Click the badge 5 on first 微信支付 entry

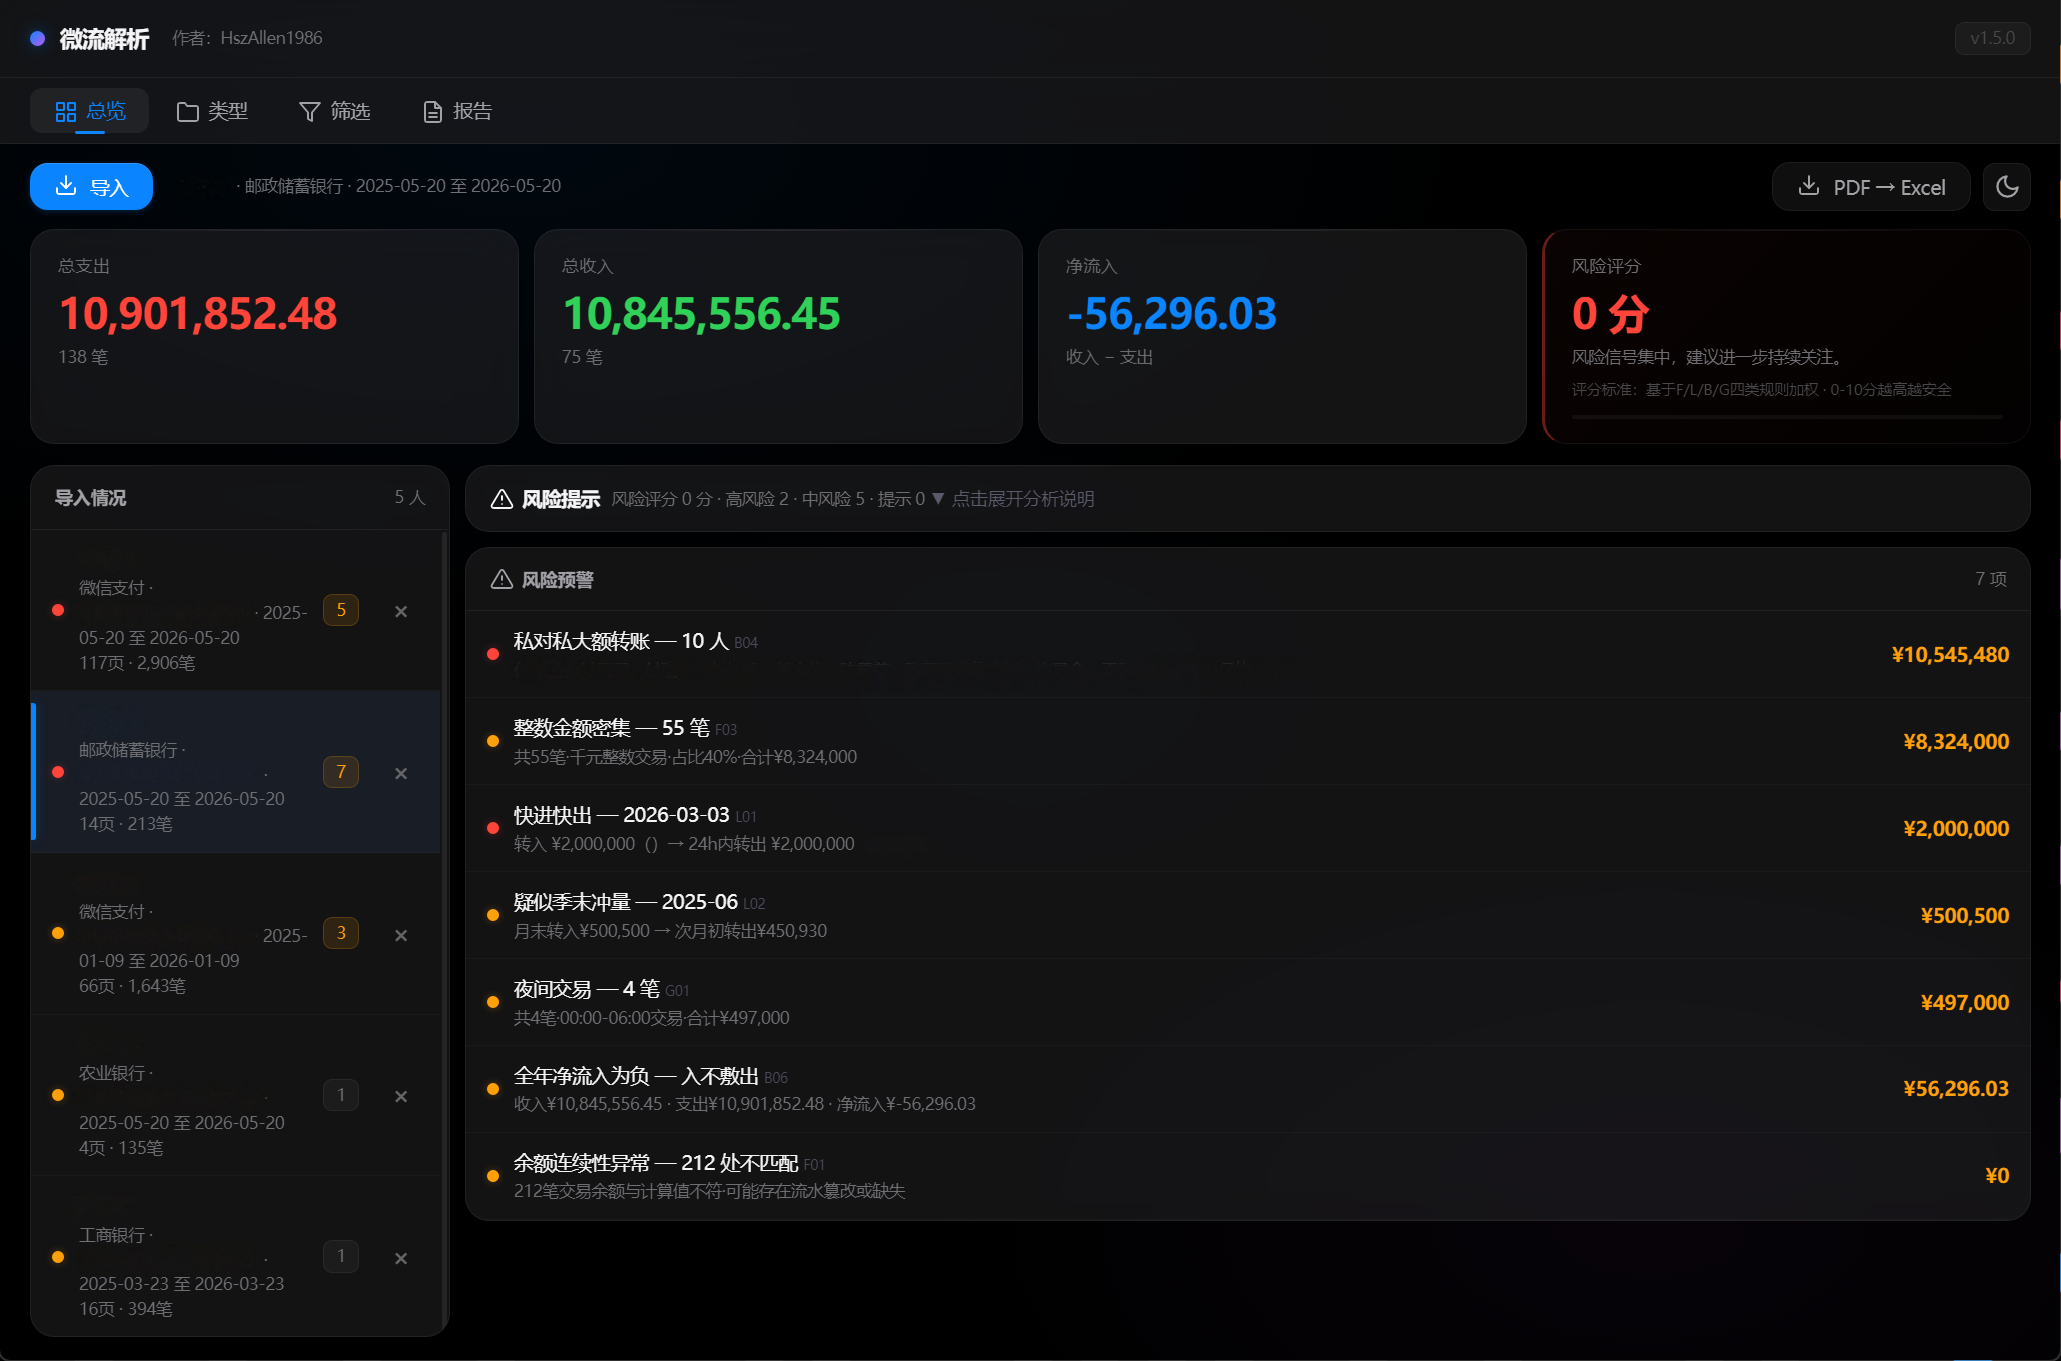click(x=341, y=610)
